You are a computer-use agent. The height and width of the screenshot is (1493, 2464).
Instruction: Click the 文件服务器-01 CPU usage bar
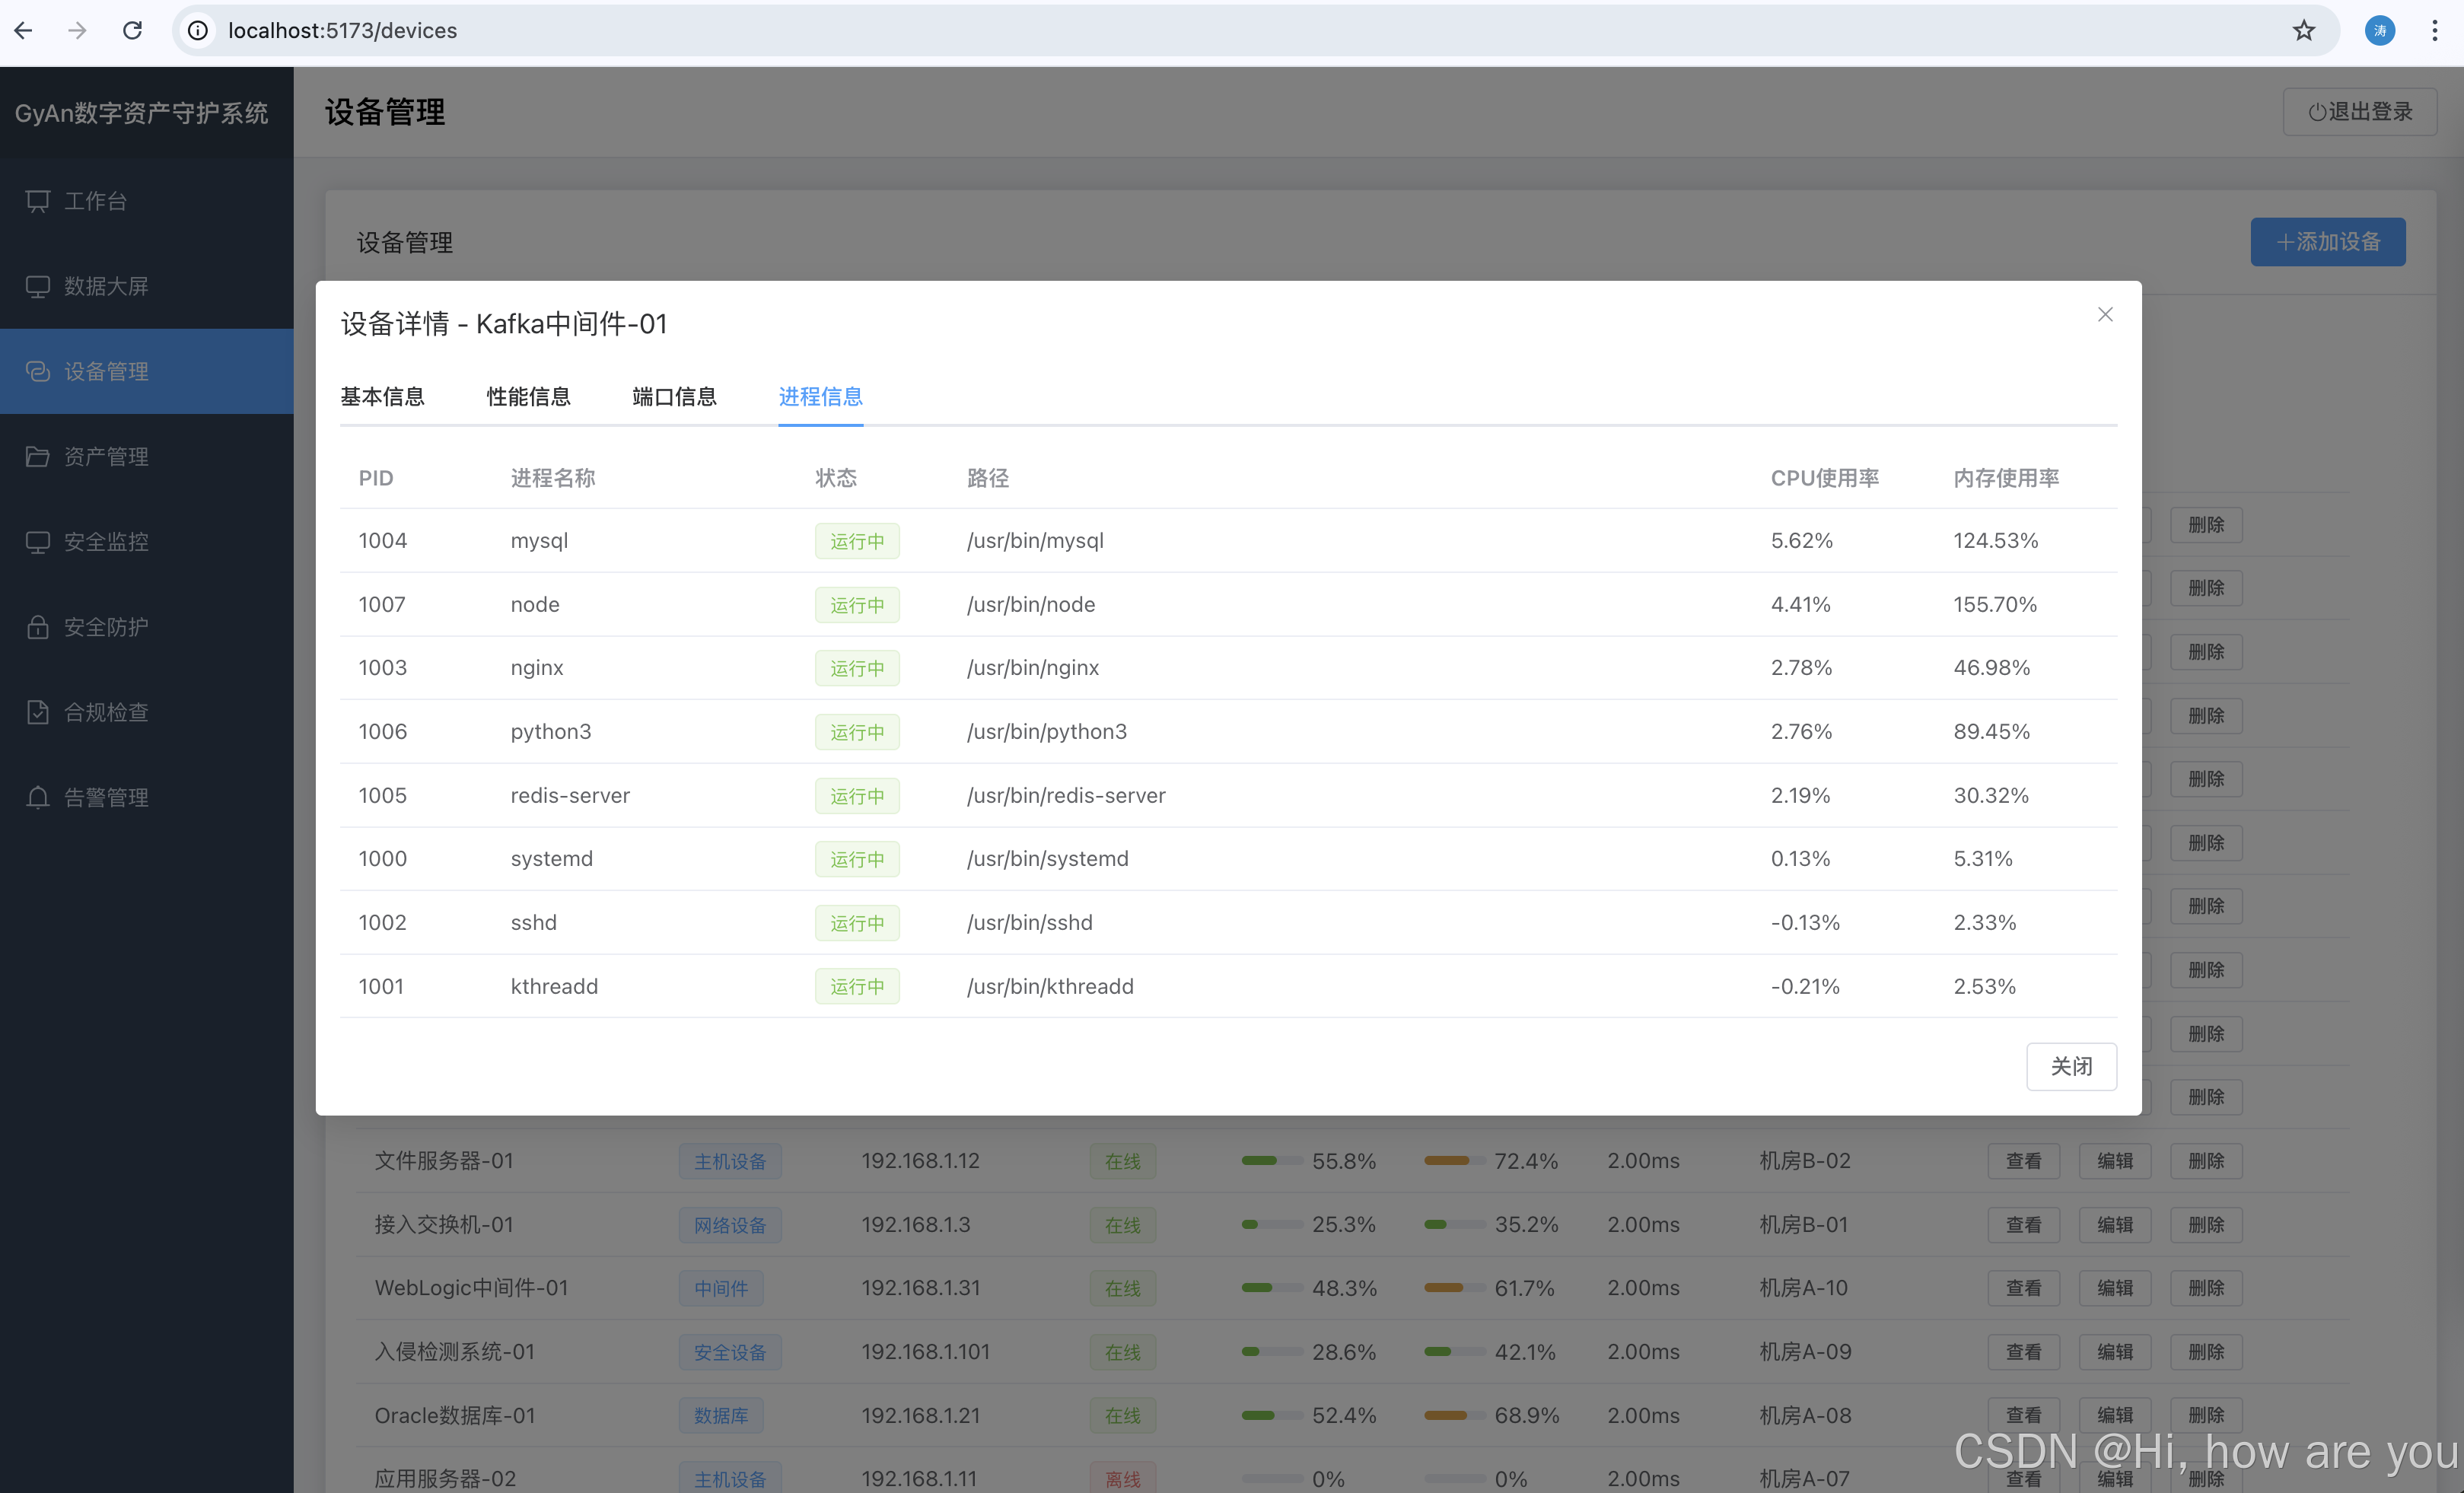tap(1272, 1161)
